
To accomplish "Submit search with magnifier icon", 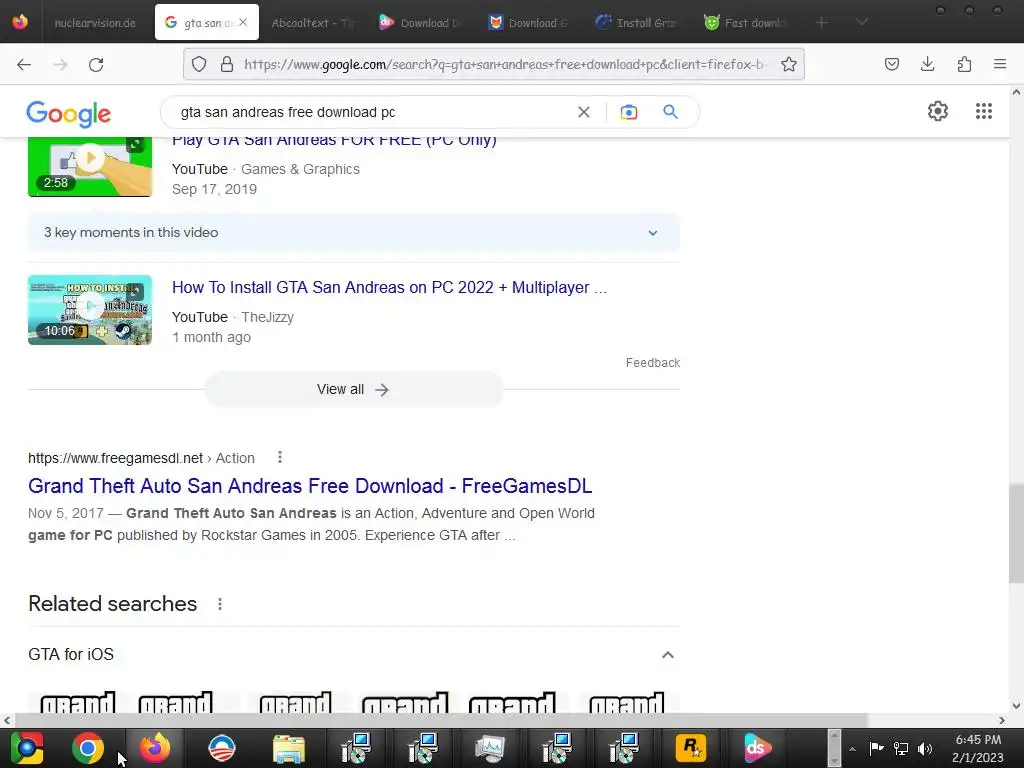I will click(671, 112).
